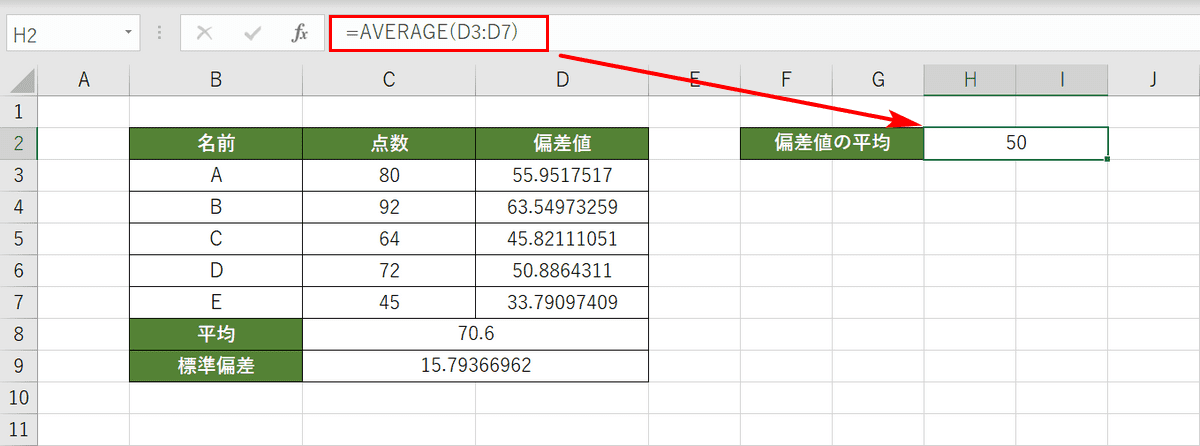Select row 7 header

tap(19, 302)
